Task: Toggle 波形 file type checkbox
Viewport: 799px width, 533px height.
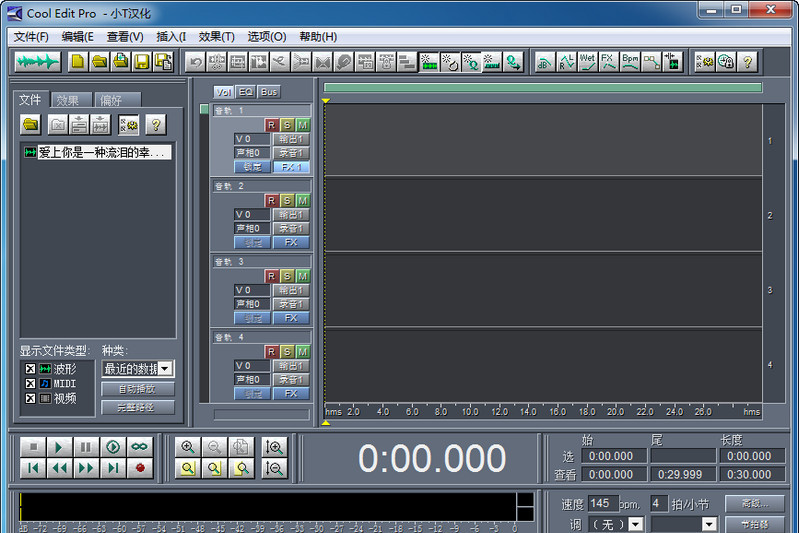Action: tap(31, 368)
